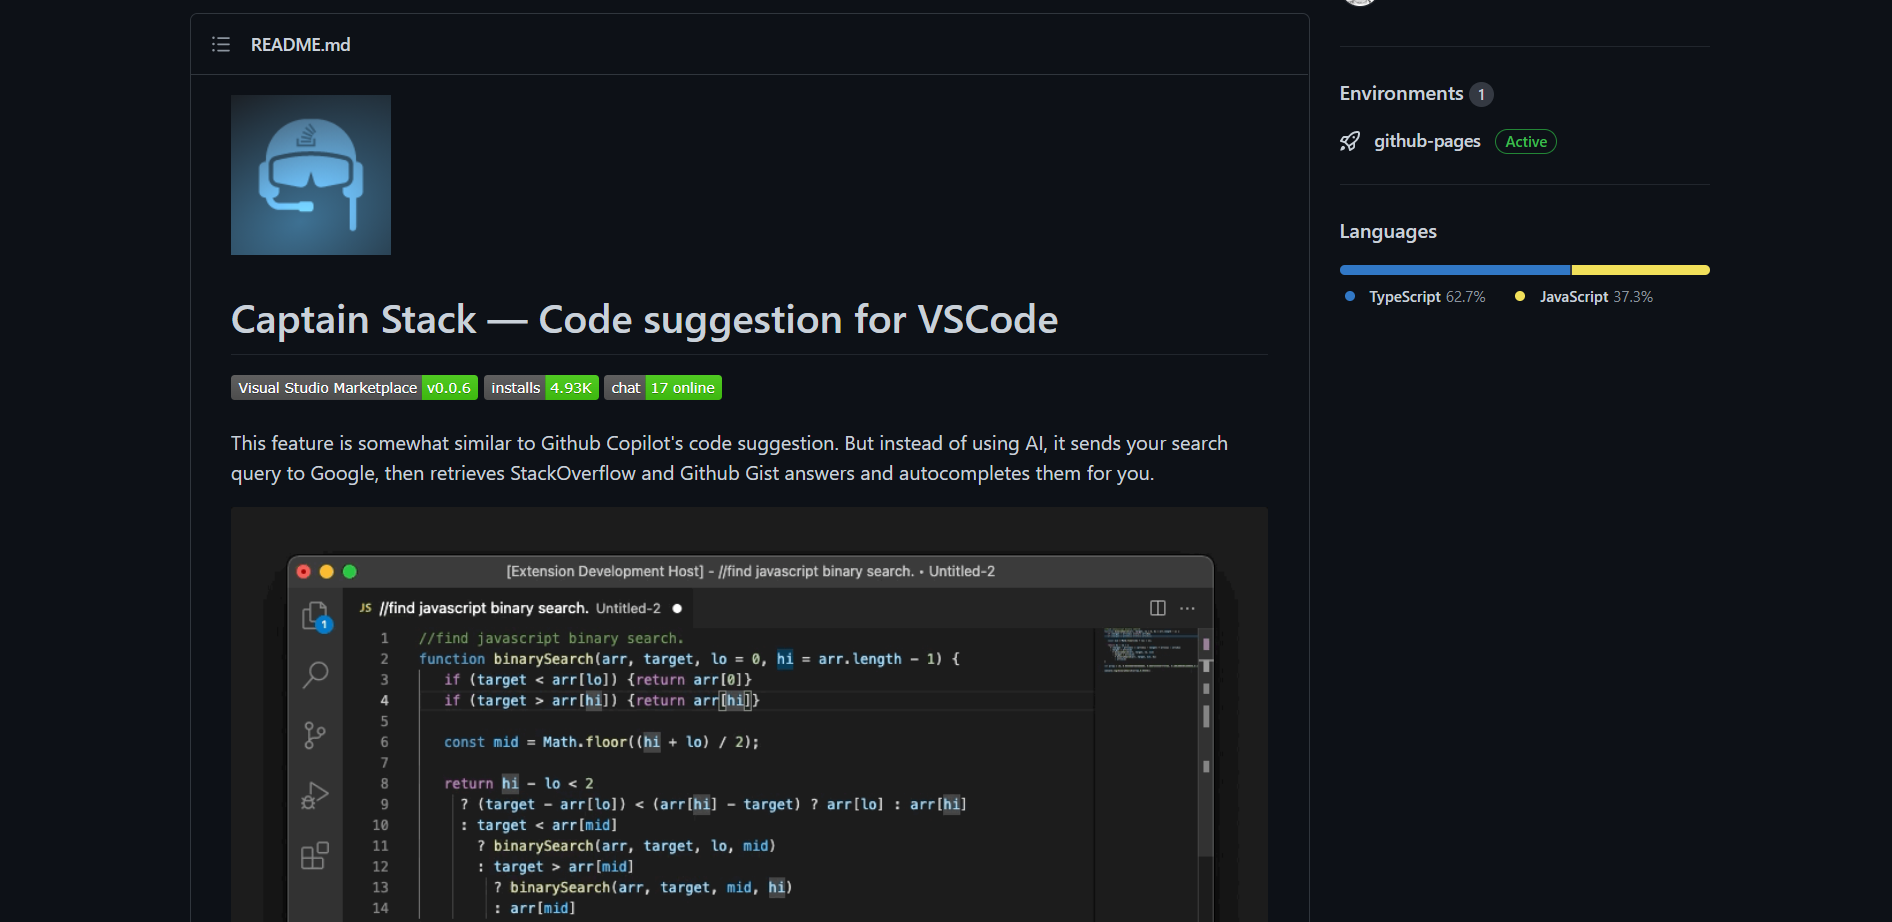Open the README table of contents icon
The image size is (1892, 922).
(x=221, y=44)
